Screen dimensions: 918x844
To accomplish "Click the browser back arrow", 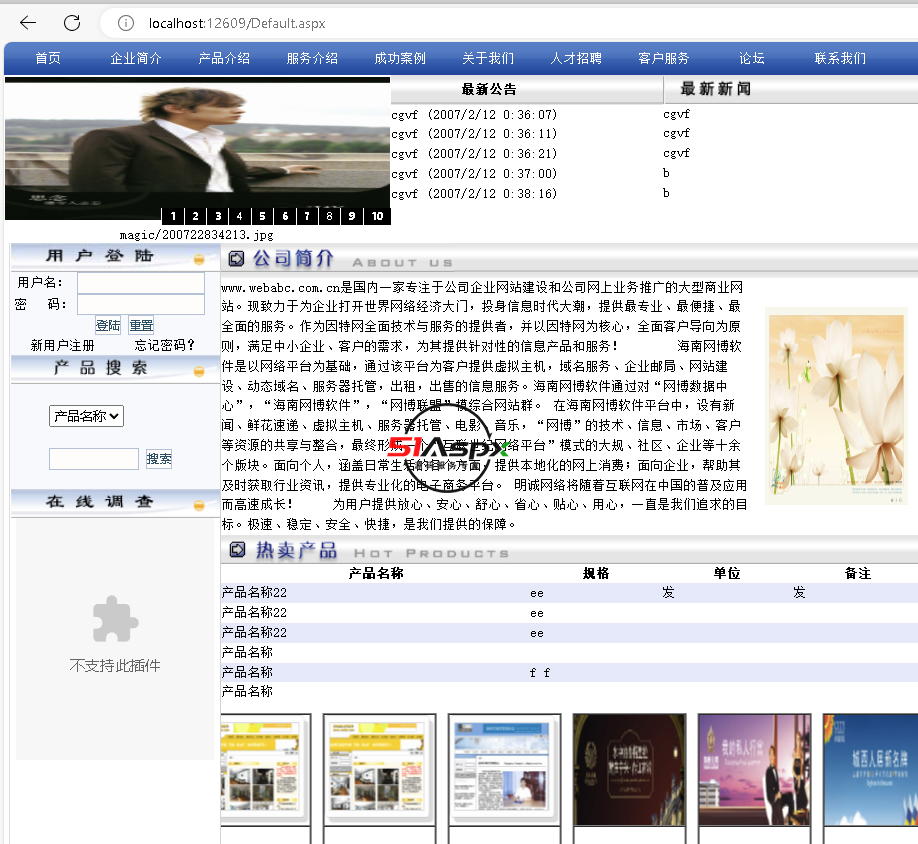I will tap(28, 23).
